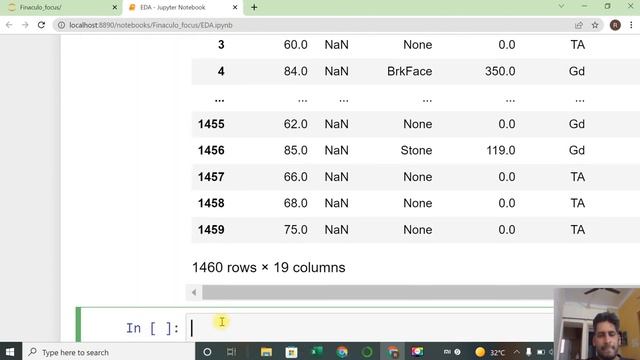Click the row index 1455 cell
640x360 pixels.
[x=211, y=124]
